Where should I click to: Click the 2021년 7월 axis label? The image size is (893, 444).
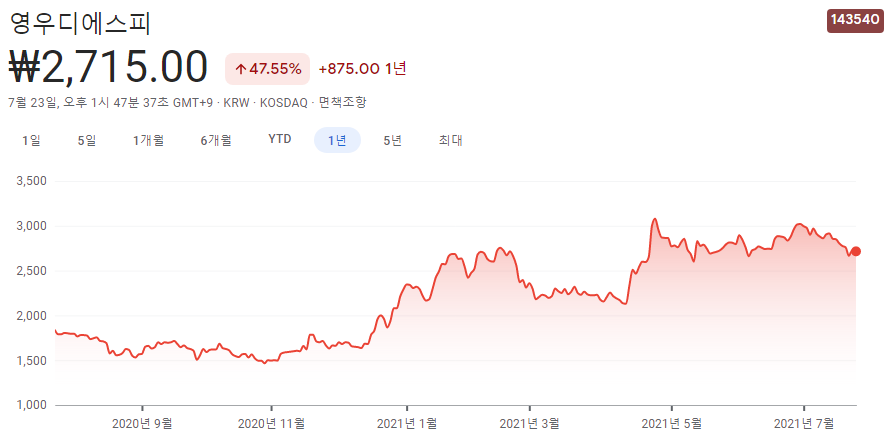(804, 424)
